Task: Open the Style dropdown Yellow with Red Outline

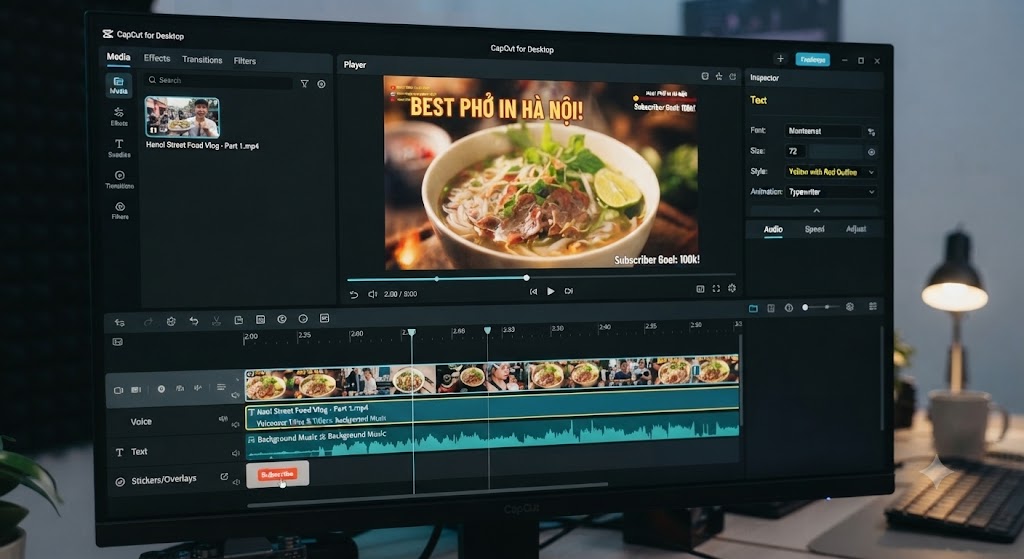Action: [x=831, y=172]
